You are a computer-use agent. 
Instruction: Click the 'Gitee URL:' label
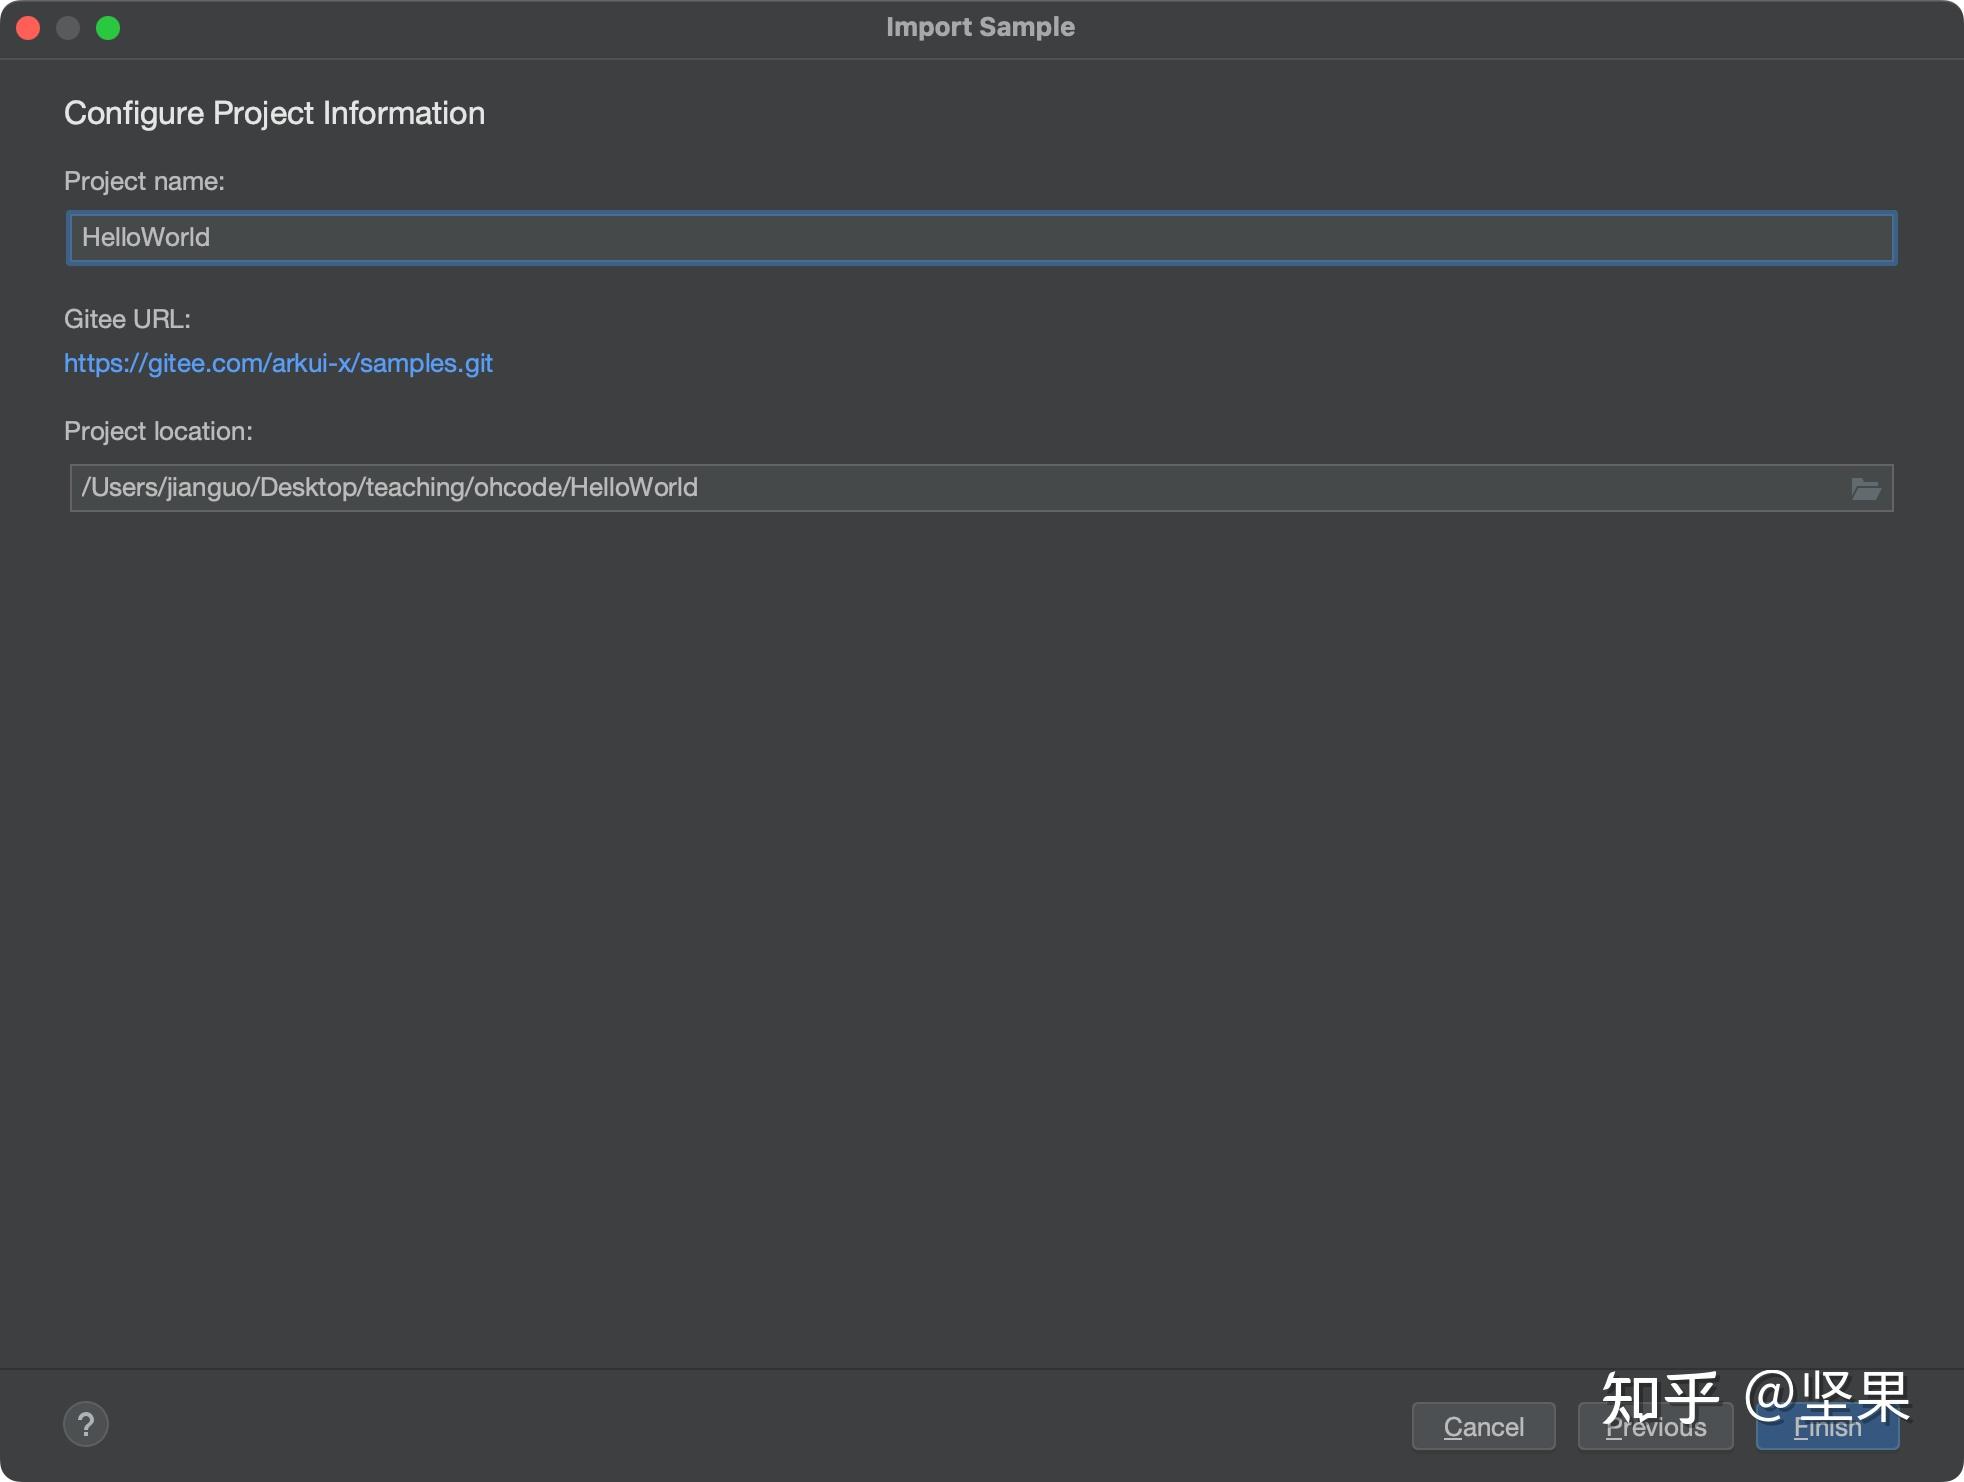pyautogui.click(x=127, y=319)
